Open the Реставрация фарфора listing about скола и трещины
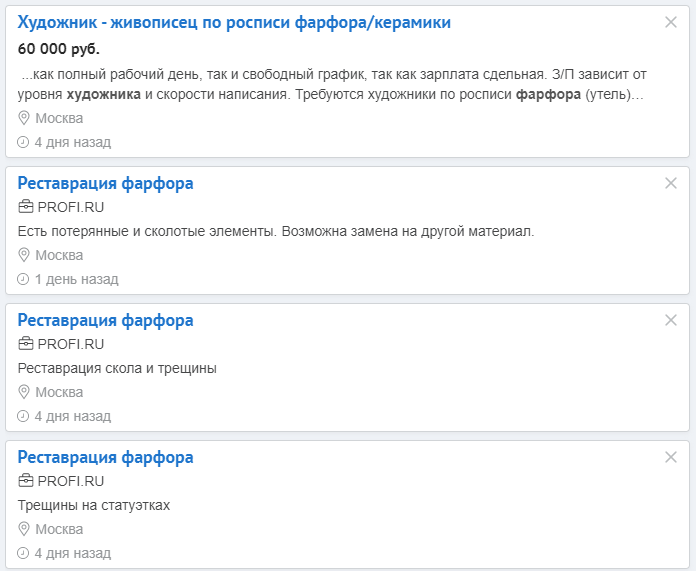The height and width of the screenshot is (571, 696). (105, 320)
